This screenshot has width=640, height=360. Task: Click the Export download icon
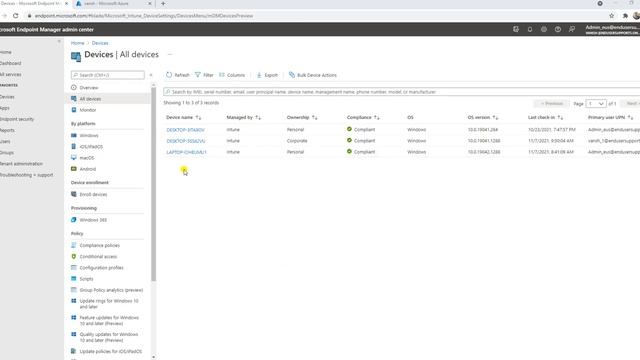(x=259, y=75)
